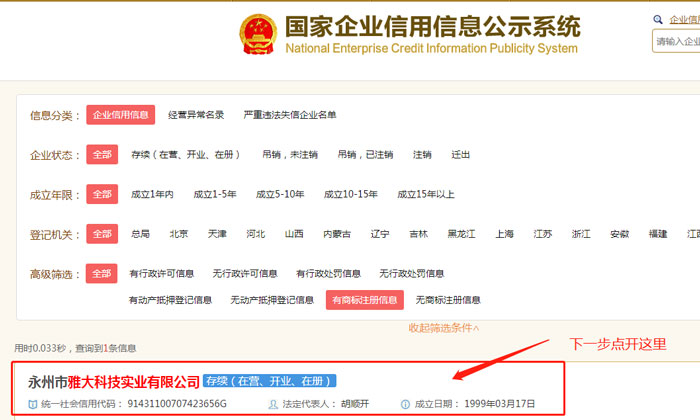
Task: Filter by 存续（在营、开业、在册） status
Action: (x=187, y=155)
